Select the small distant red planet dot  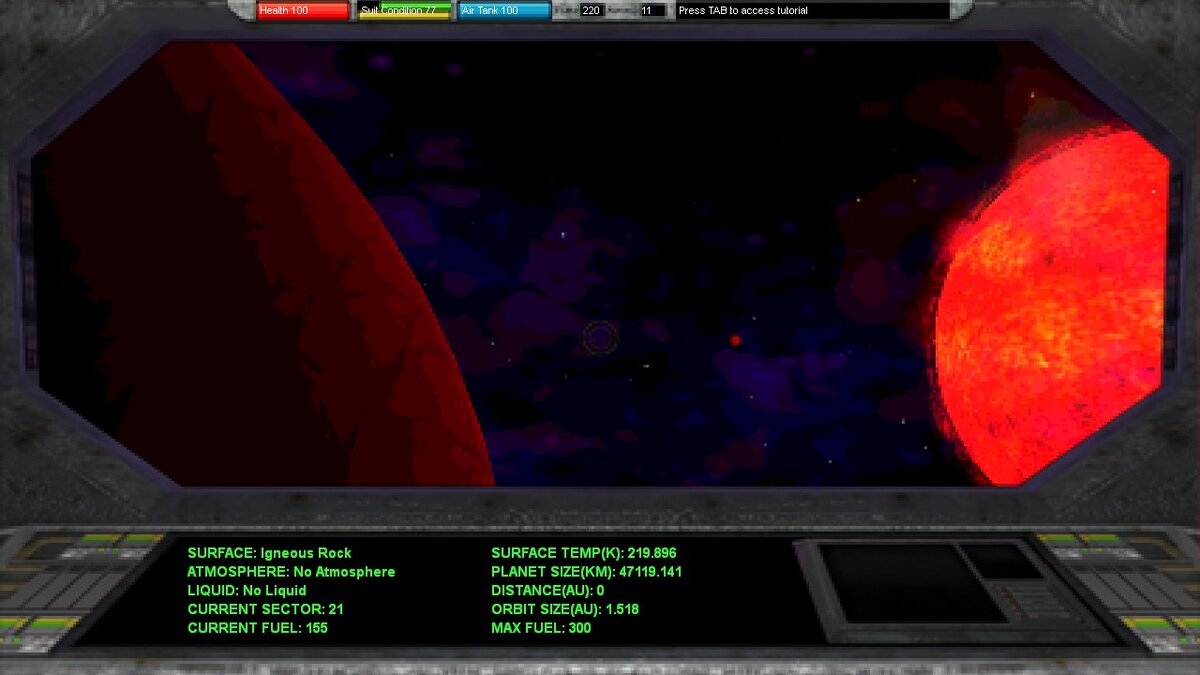point(735,340)
